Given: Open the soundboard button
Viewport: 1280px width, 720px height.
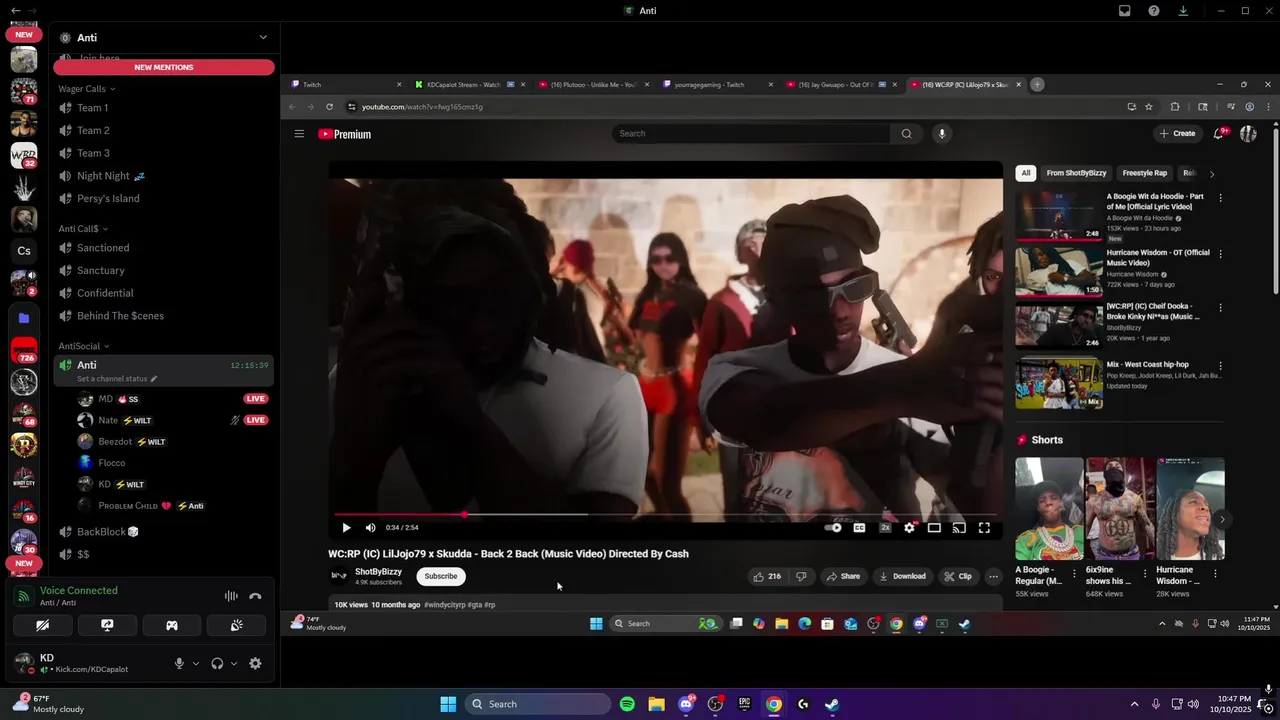Looking at the screenshot, I should pos(236,625).
